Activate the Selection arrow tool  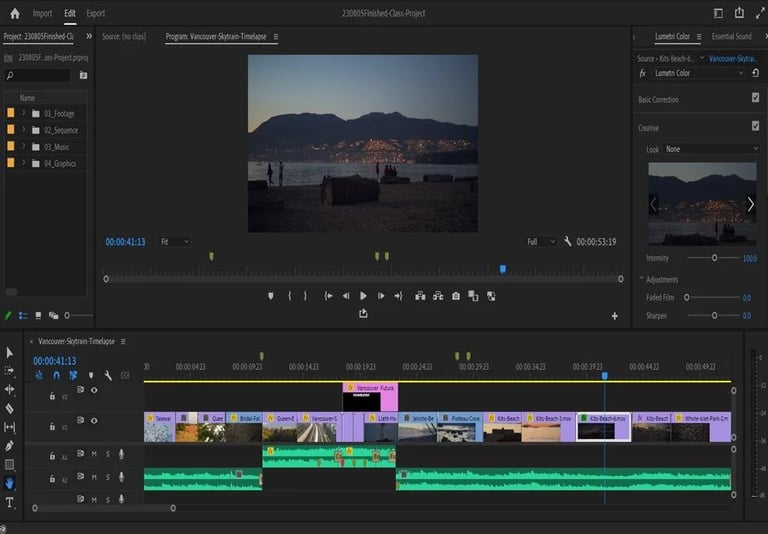(10, 352)
